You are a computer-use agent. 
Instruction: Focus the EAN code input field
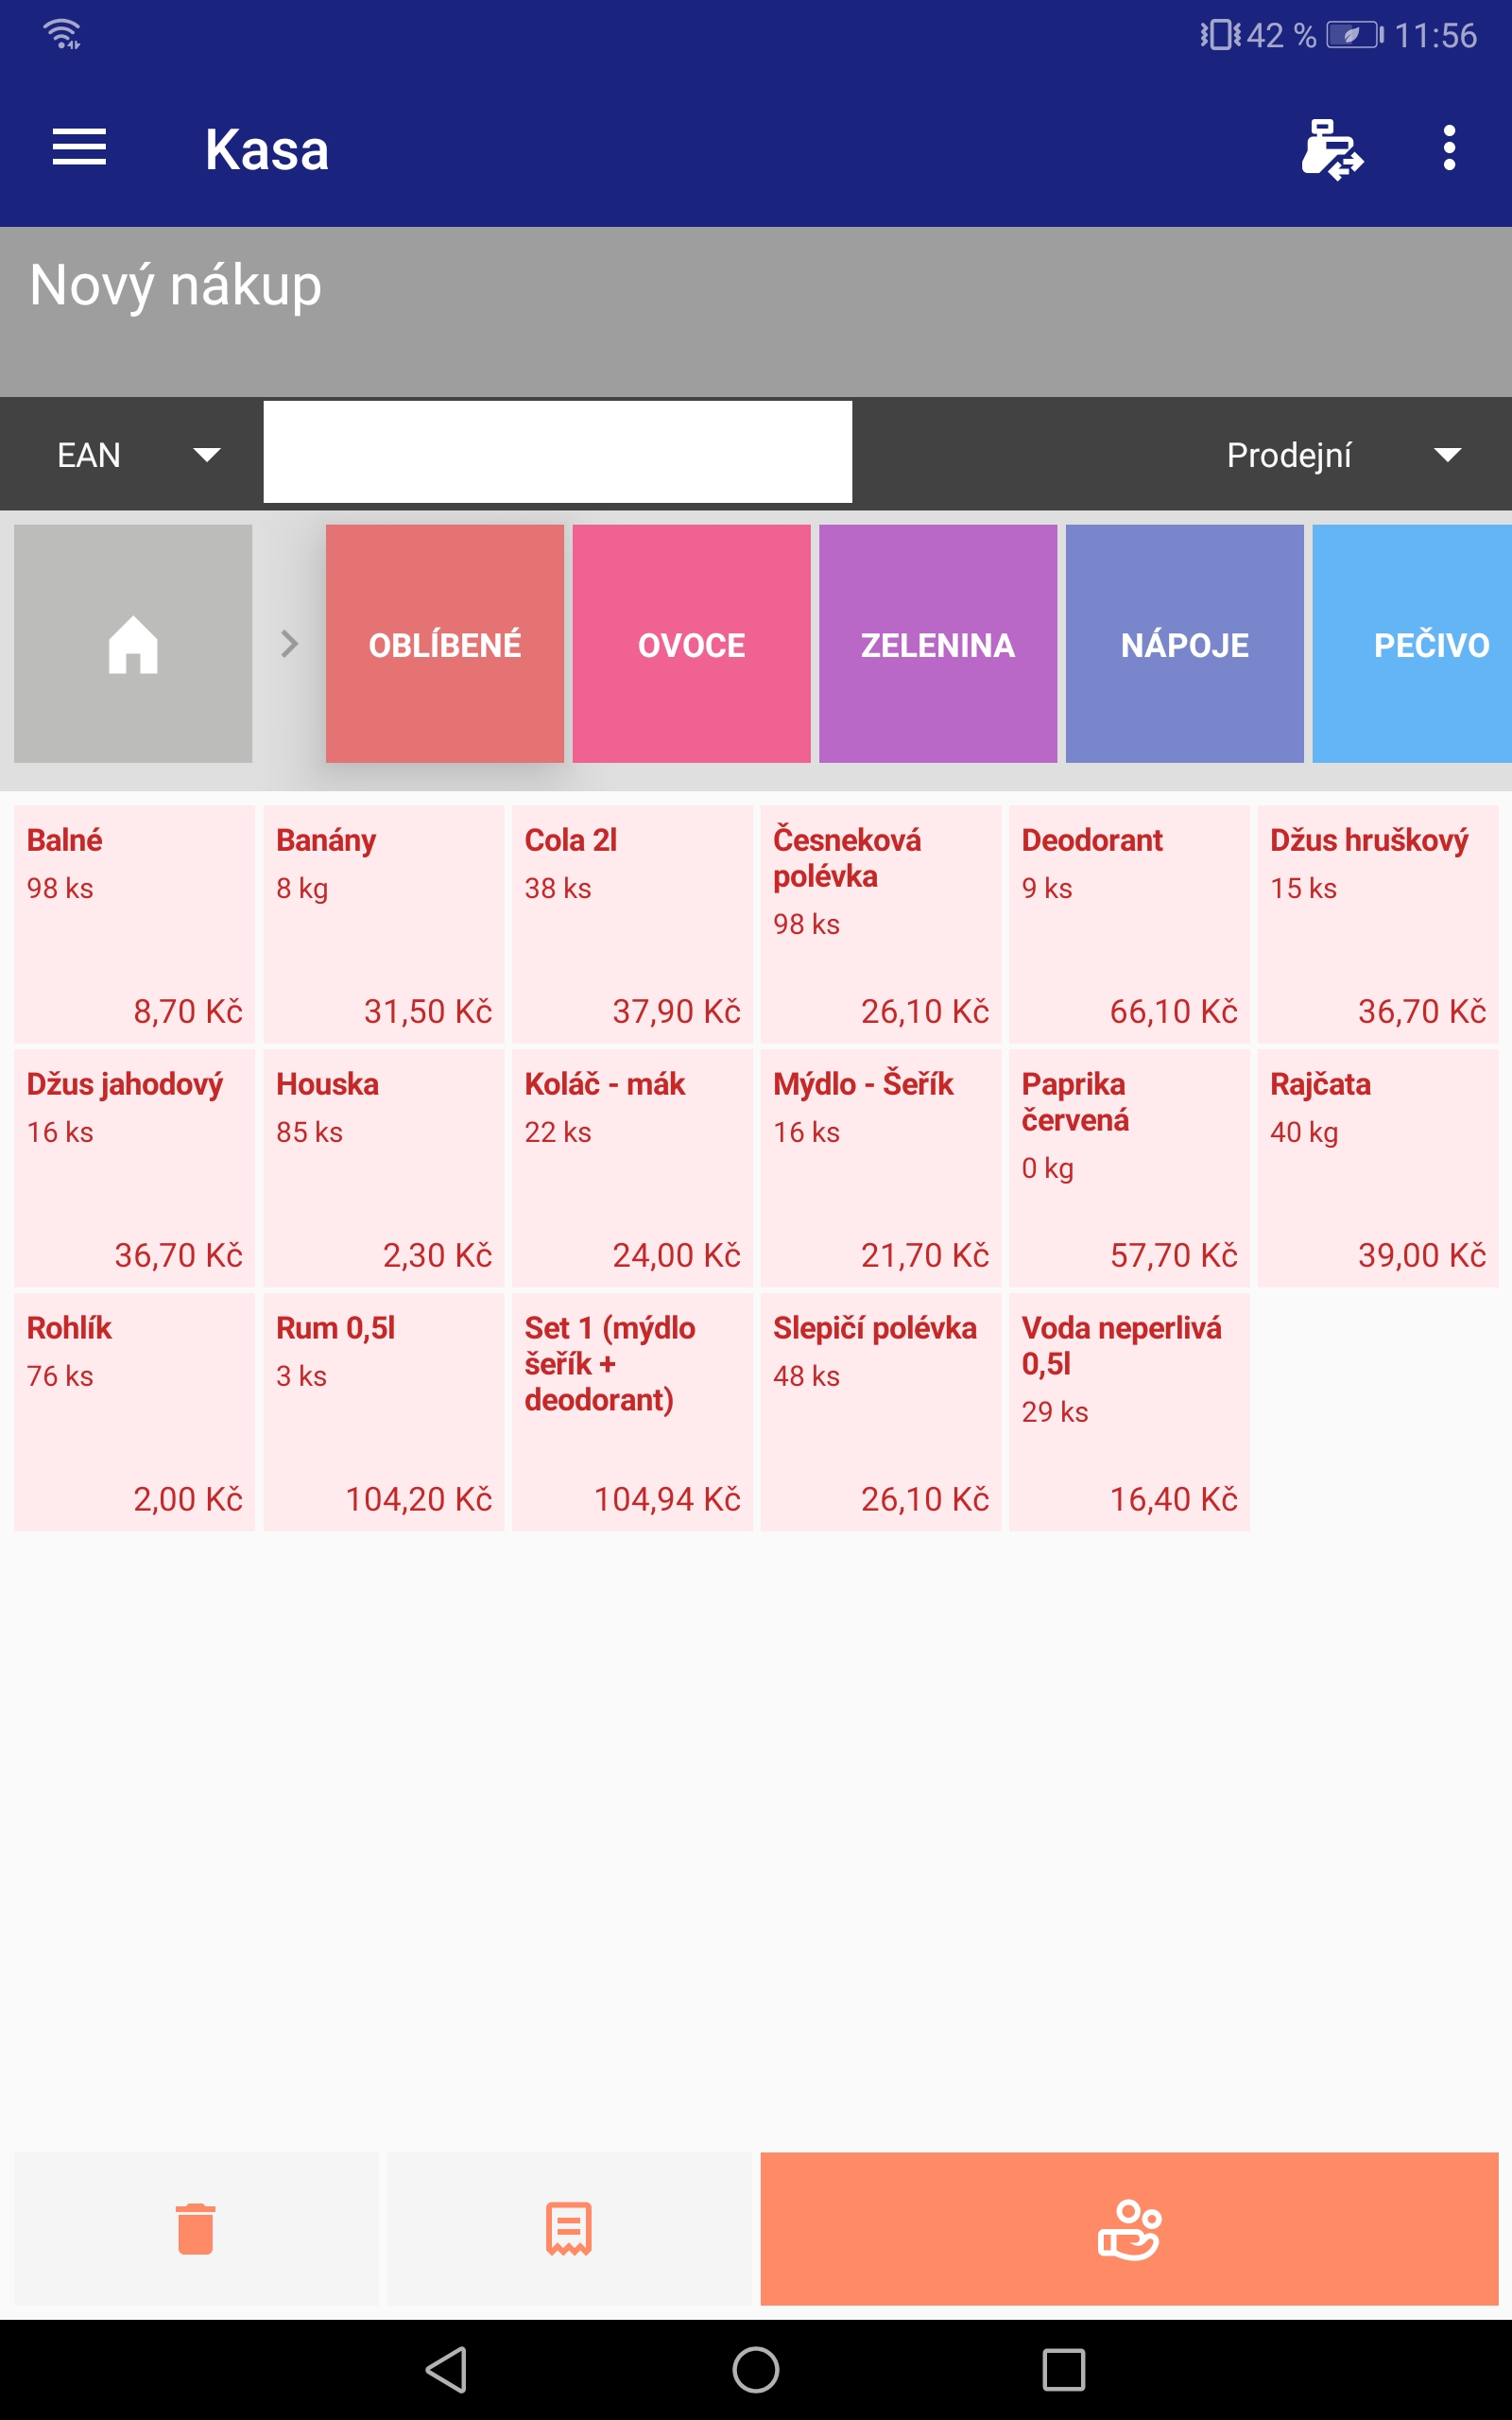pyautogui.click(x=558, y=452)
